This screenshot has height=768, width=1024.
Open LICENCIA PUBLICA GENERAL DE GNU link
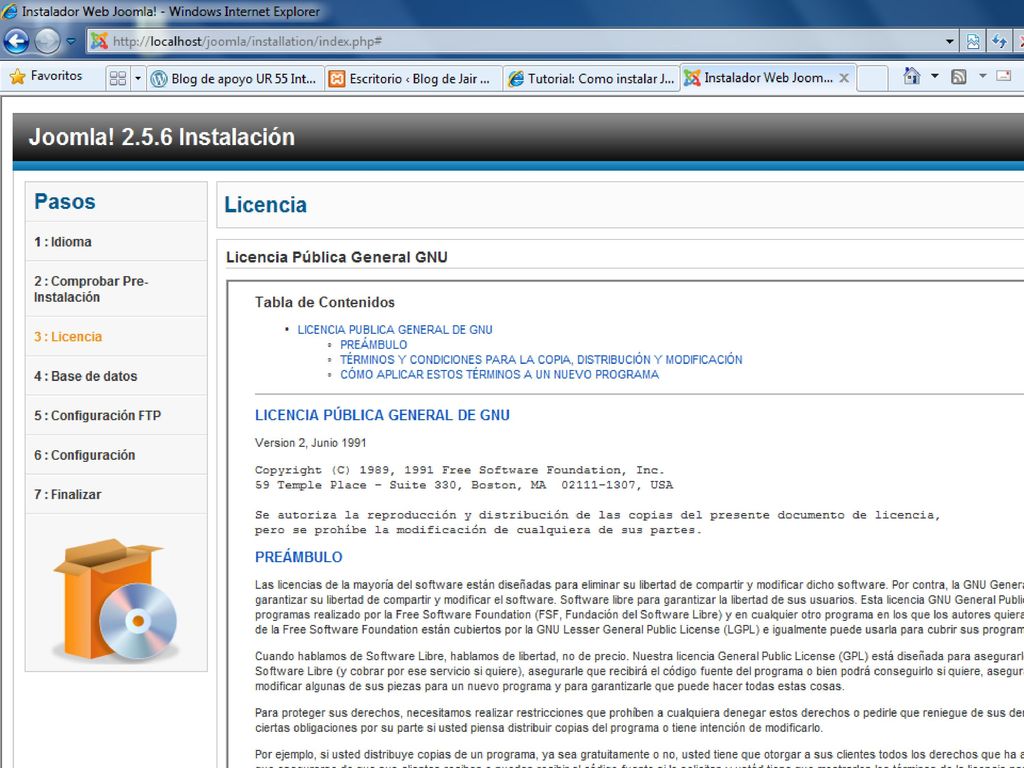point(395,330)
